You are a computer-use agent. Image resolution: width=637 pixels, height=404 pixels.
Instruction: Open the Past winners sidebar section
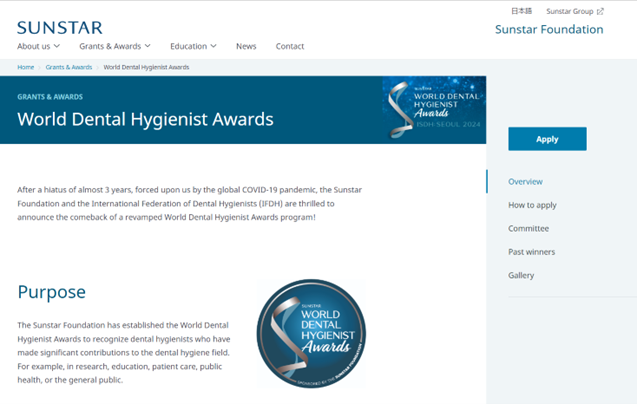(531, 252)
